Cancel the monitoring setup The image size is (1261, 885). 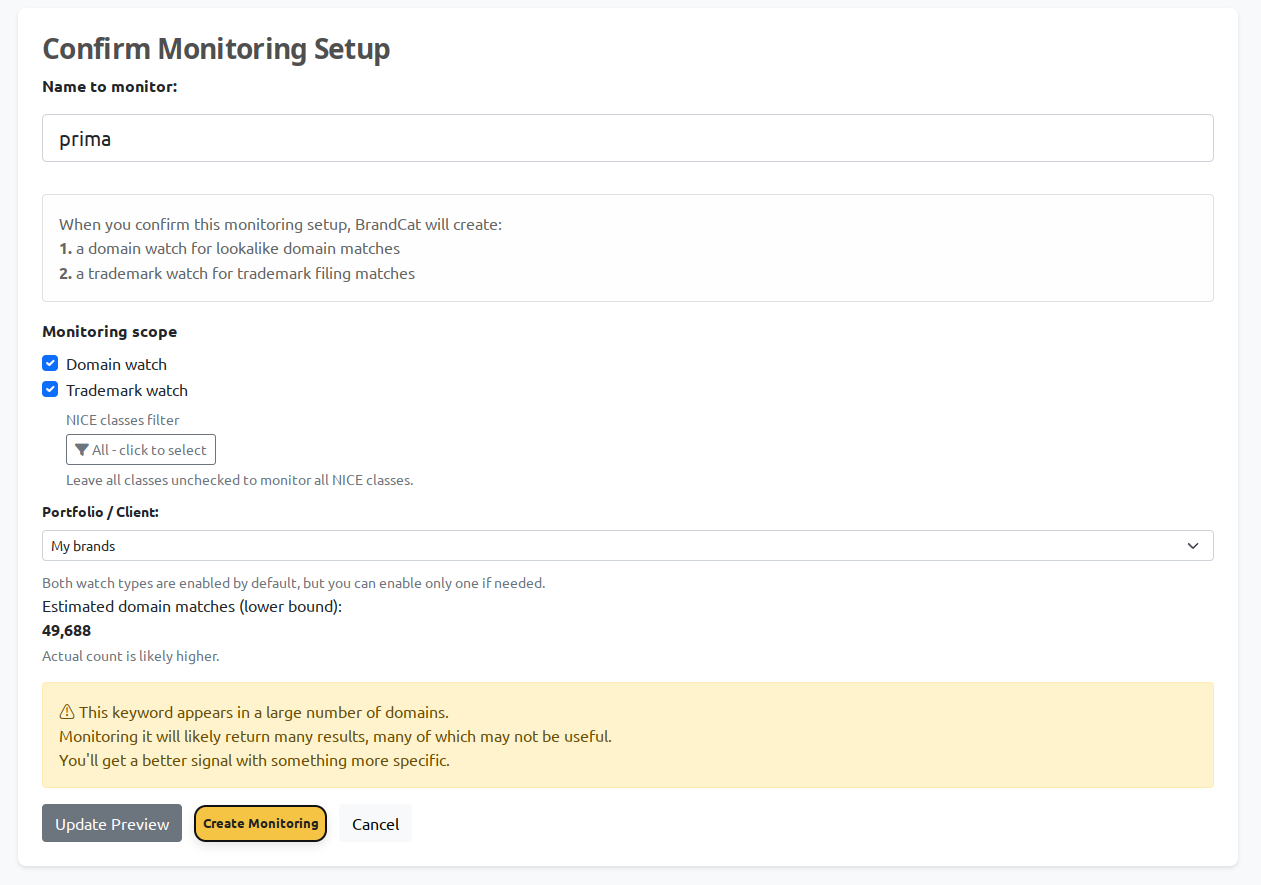click(375, 823)
